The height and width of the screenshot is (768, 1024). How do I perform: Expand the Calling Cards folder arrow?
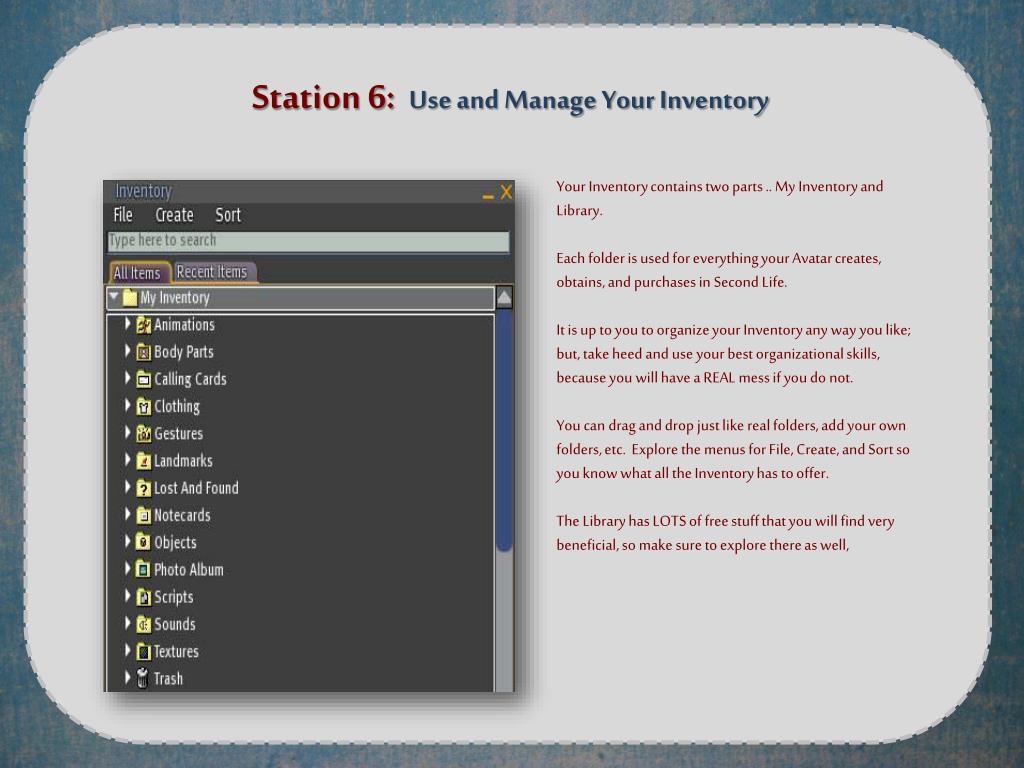point(128,378)
